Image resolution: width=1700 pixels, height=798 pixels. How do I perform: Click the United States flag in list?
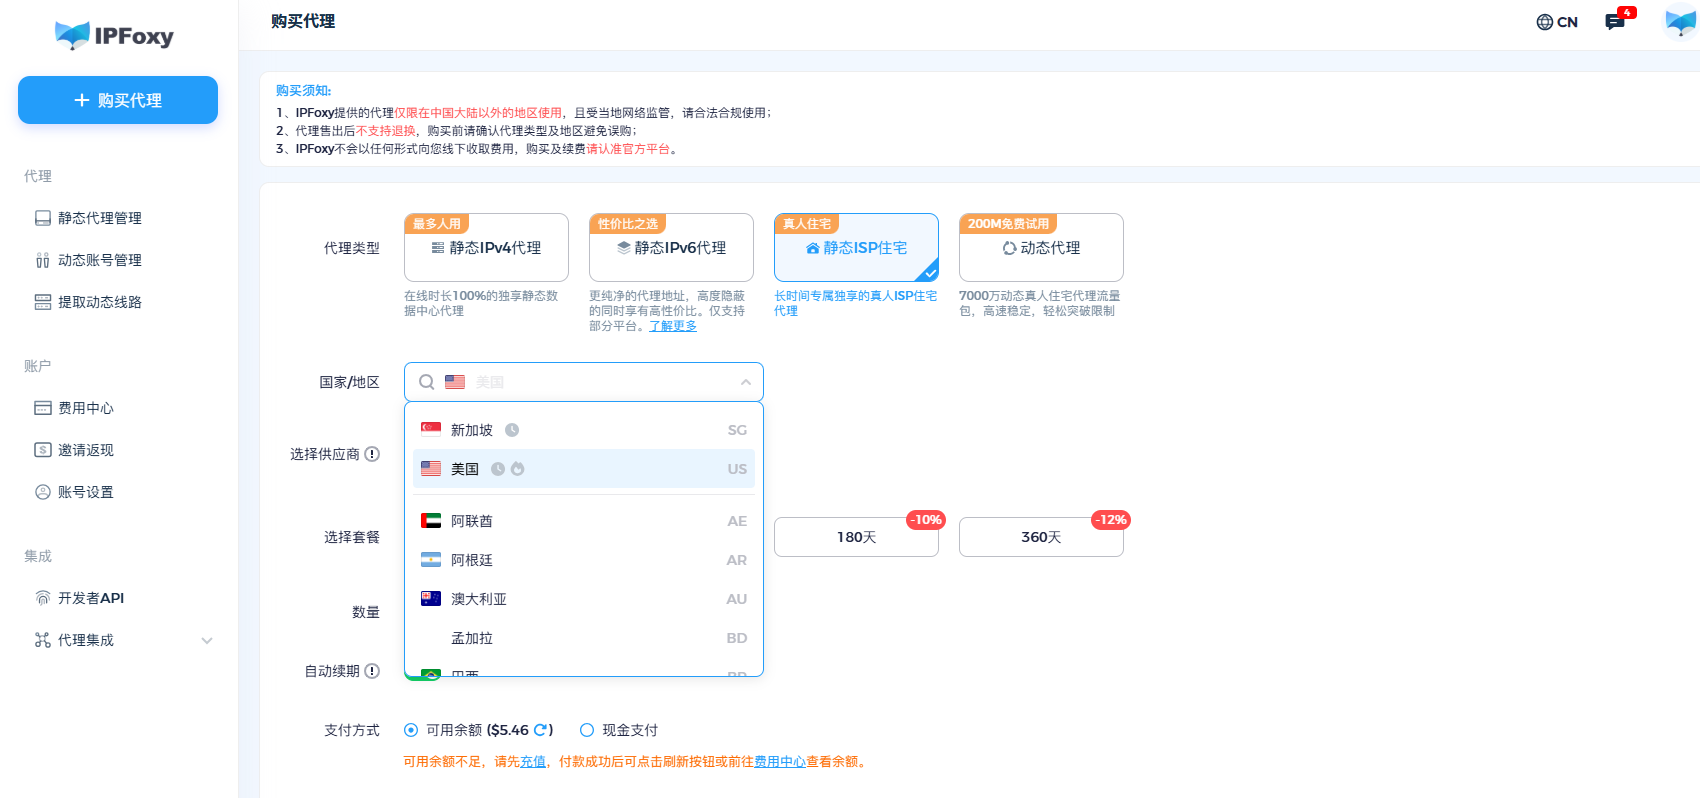tap(431, 469)
